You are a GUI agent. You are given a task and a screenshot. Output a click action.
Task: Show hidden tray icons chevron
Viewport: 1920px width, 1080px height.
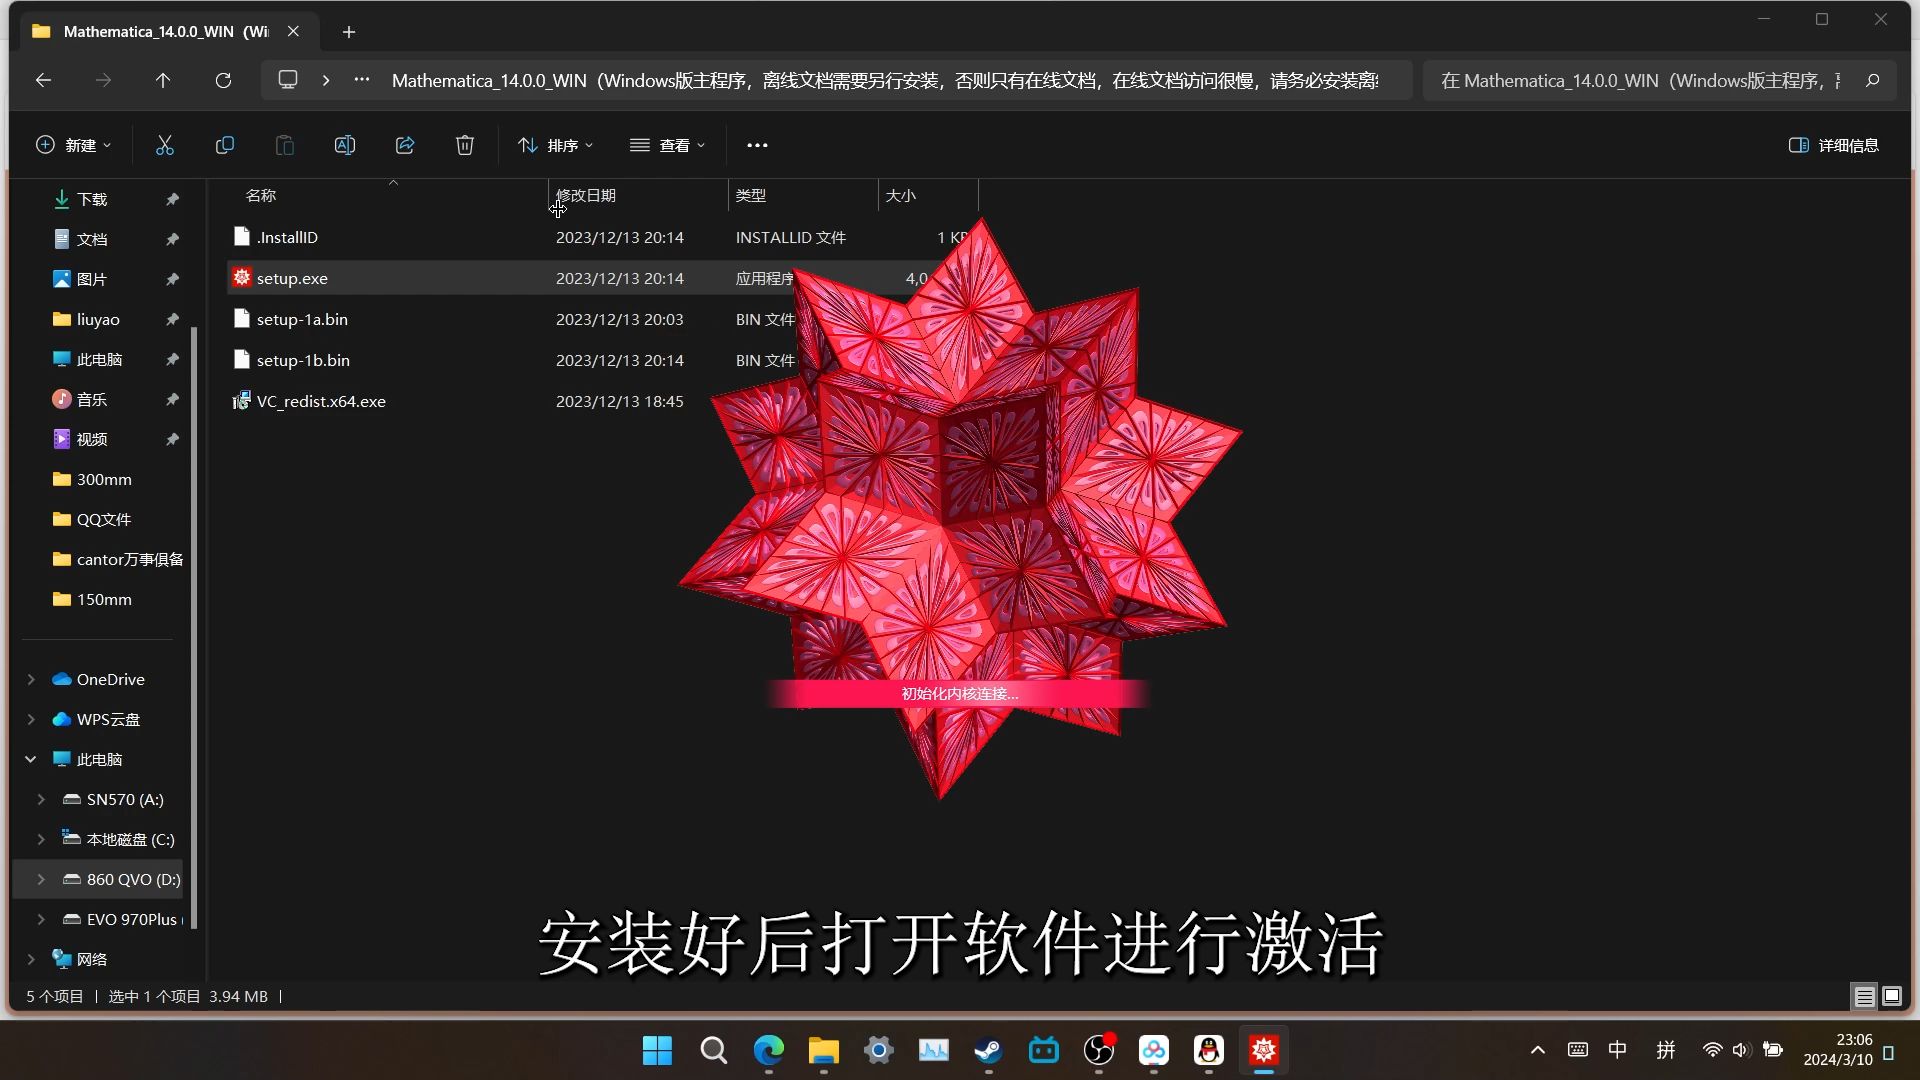click(1538, 1050)
